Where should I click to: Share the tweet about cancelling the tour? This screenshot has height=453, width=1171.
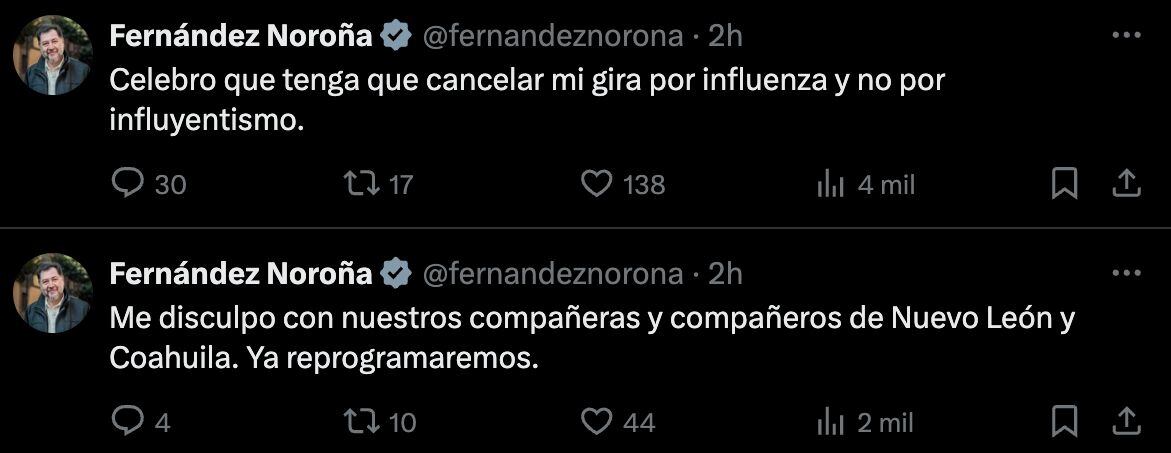point(1127,183)
